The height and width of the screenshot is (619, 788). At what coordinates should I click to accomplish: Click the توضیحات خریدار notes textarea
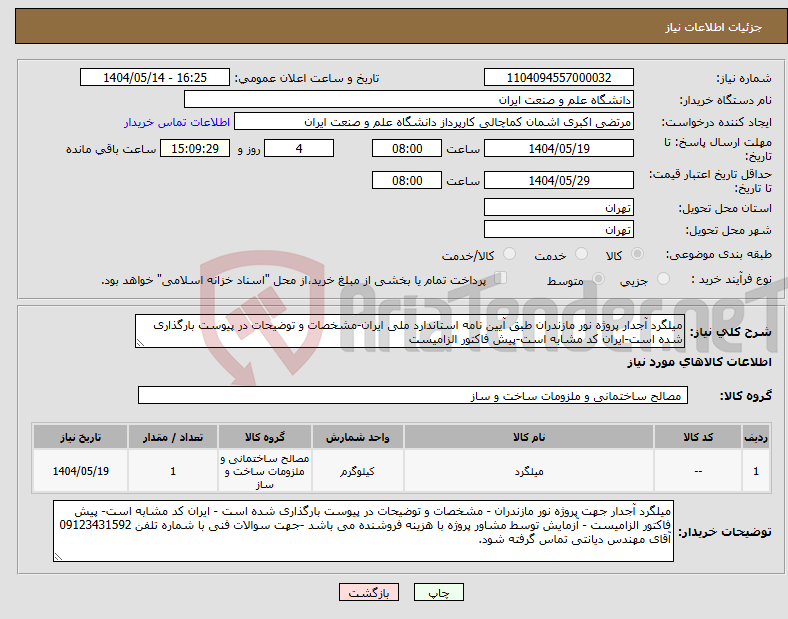(363, 531)
